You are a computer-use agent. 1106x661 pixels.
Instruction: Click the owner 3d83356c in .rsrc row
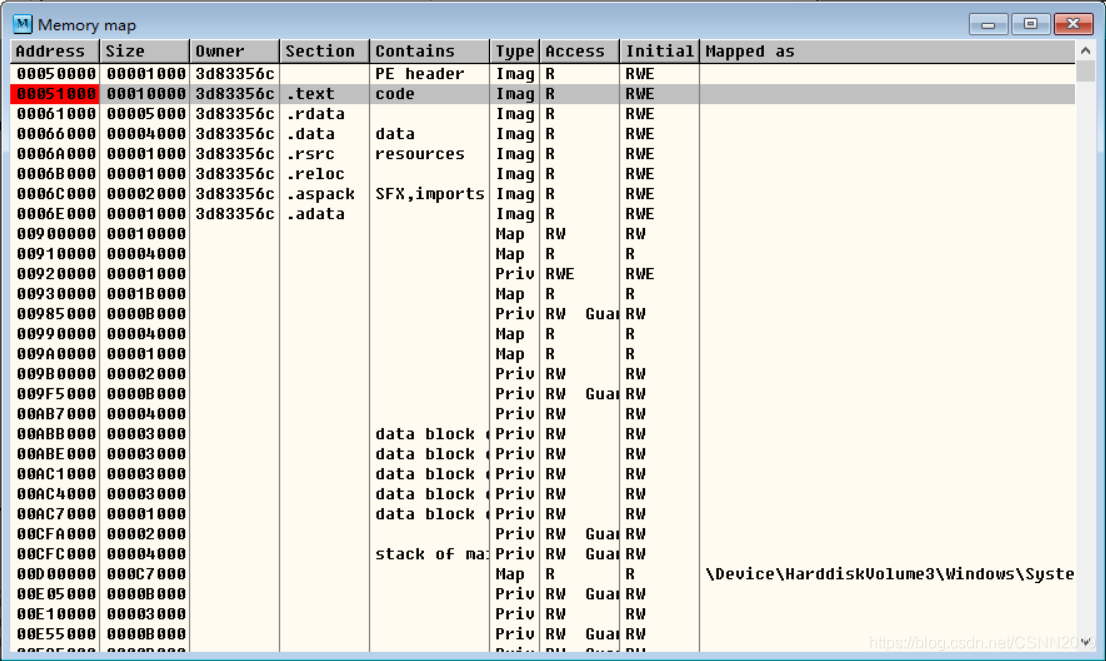click(x=234, y=154)
